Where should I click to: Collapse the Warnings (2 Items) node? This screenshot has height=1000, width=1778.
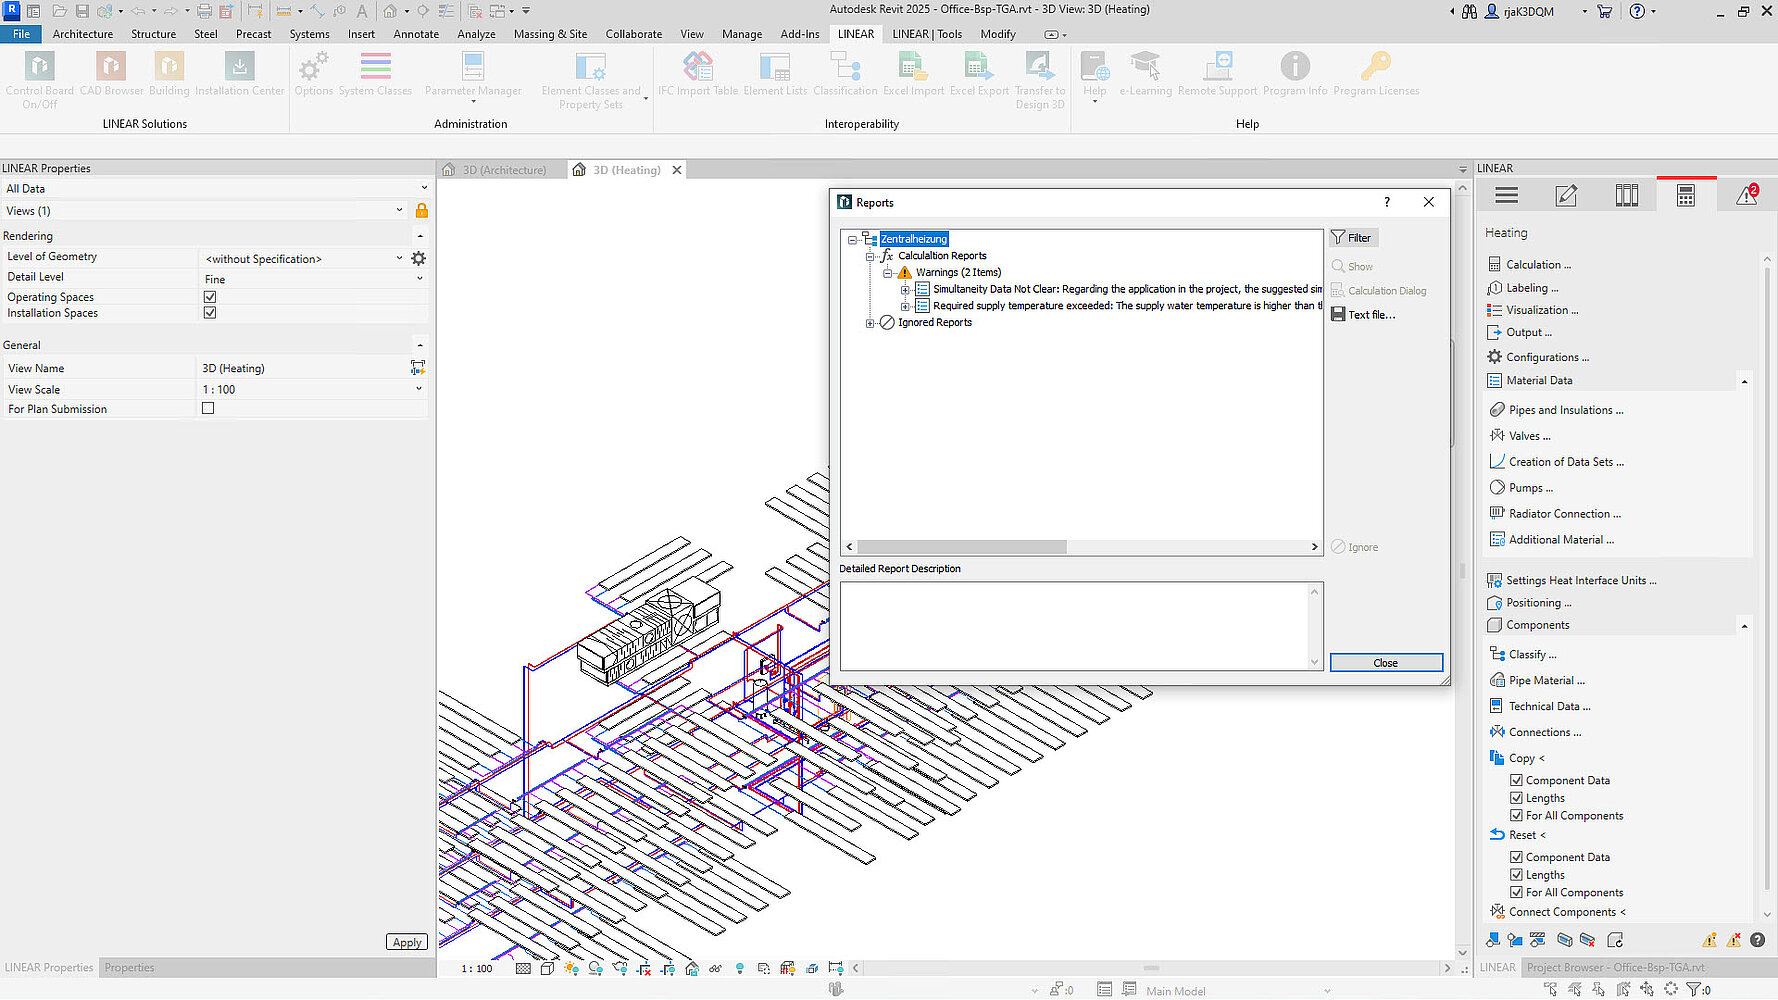[x=887, y=273]
